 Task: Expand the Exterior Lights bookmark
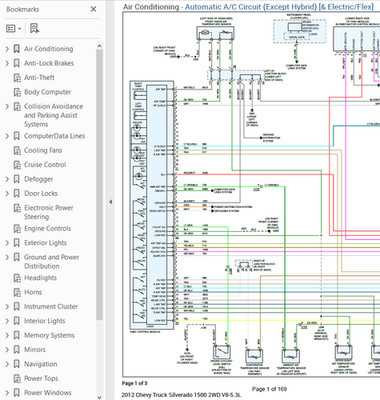coord(7,243)
